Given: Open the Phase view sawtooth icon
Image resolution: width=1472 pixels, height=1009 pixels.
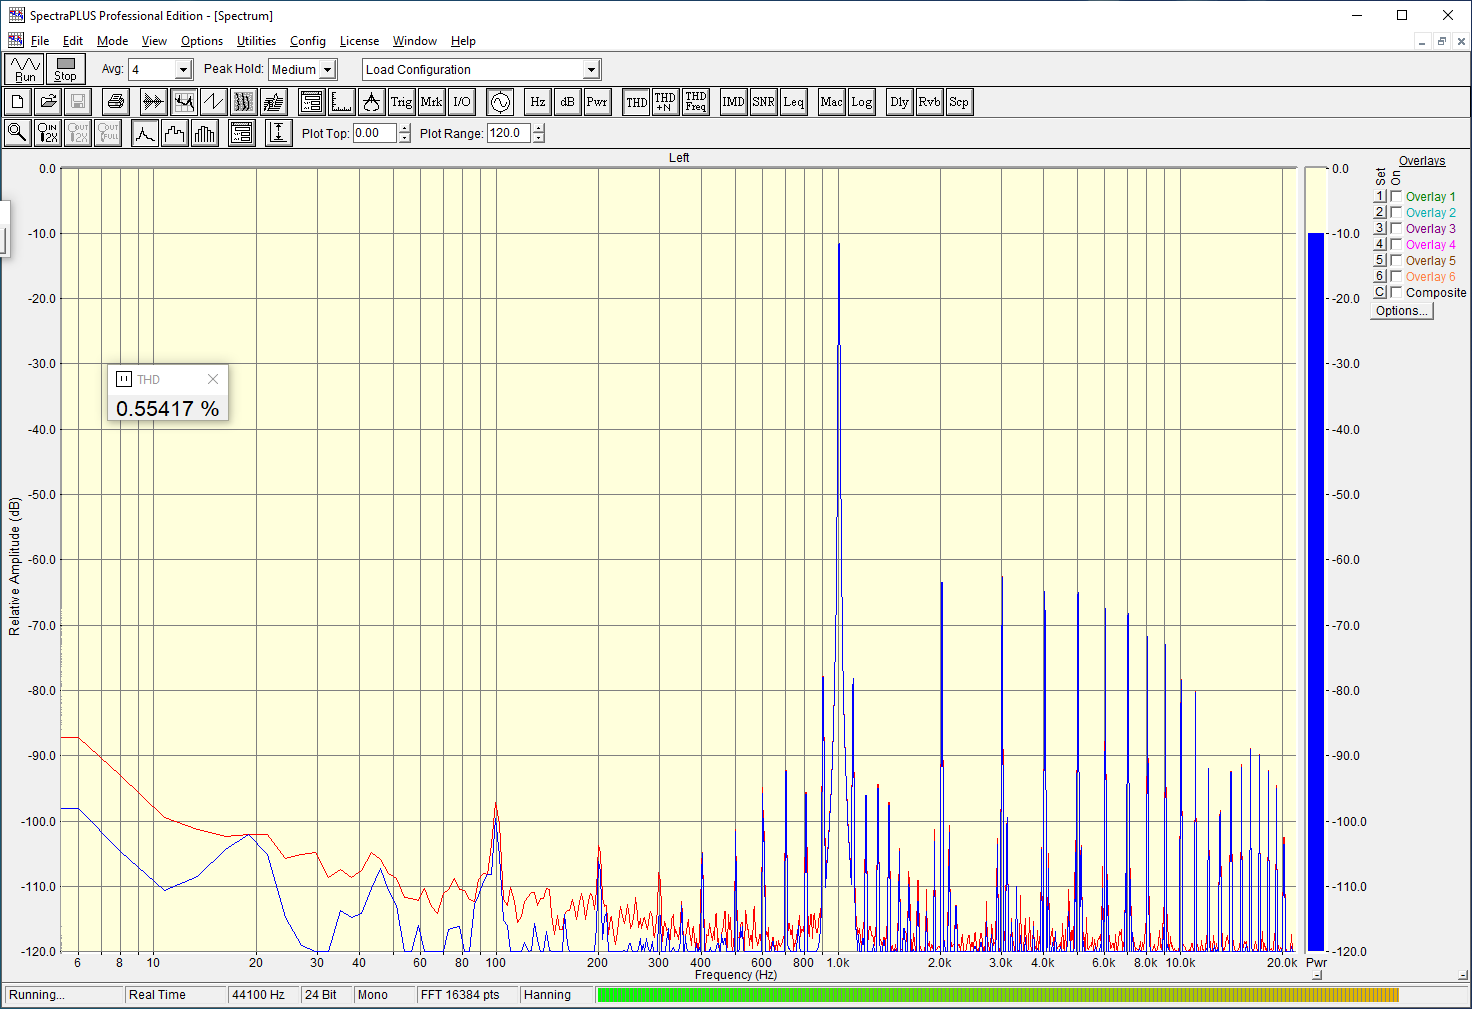Looking at the screenshot, I should click(x=213, y=102).
